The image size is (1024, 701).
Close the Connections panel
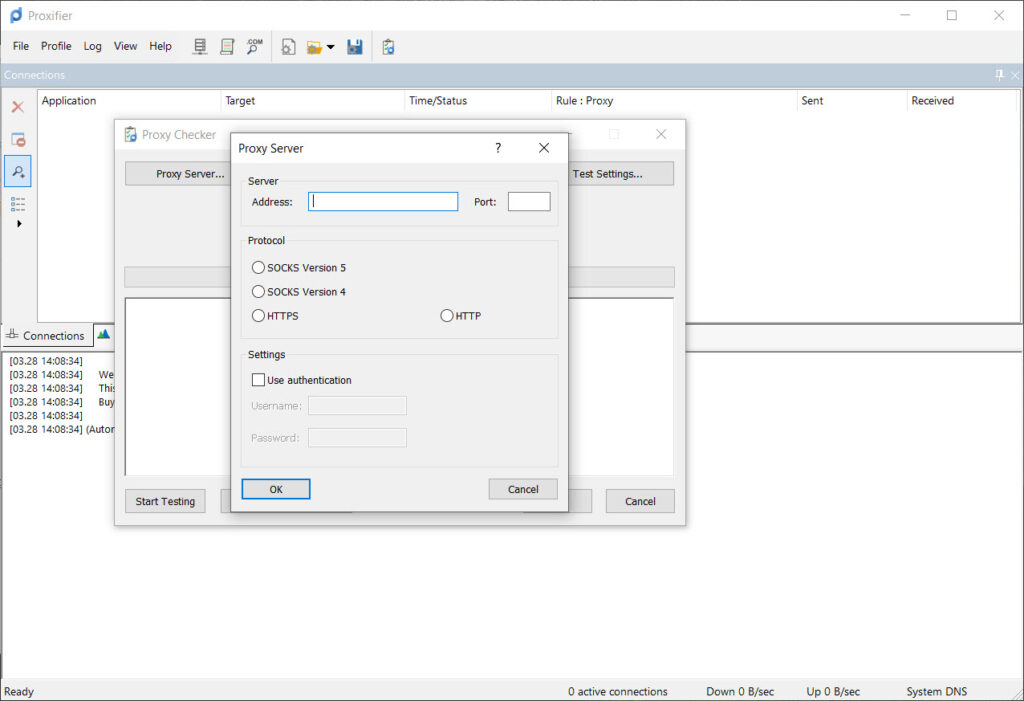[1015, 75]
